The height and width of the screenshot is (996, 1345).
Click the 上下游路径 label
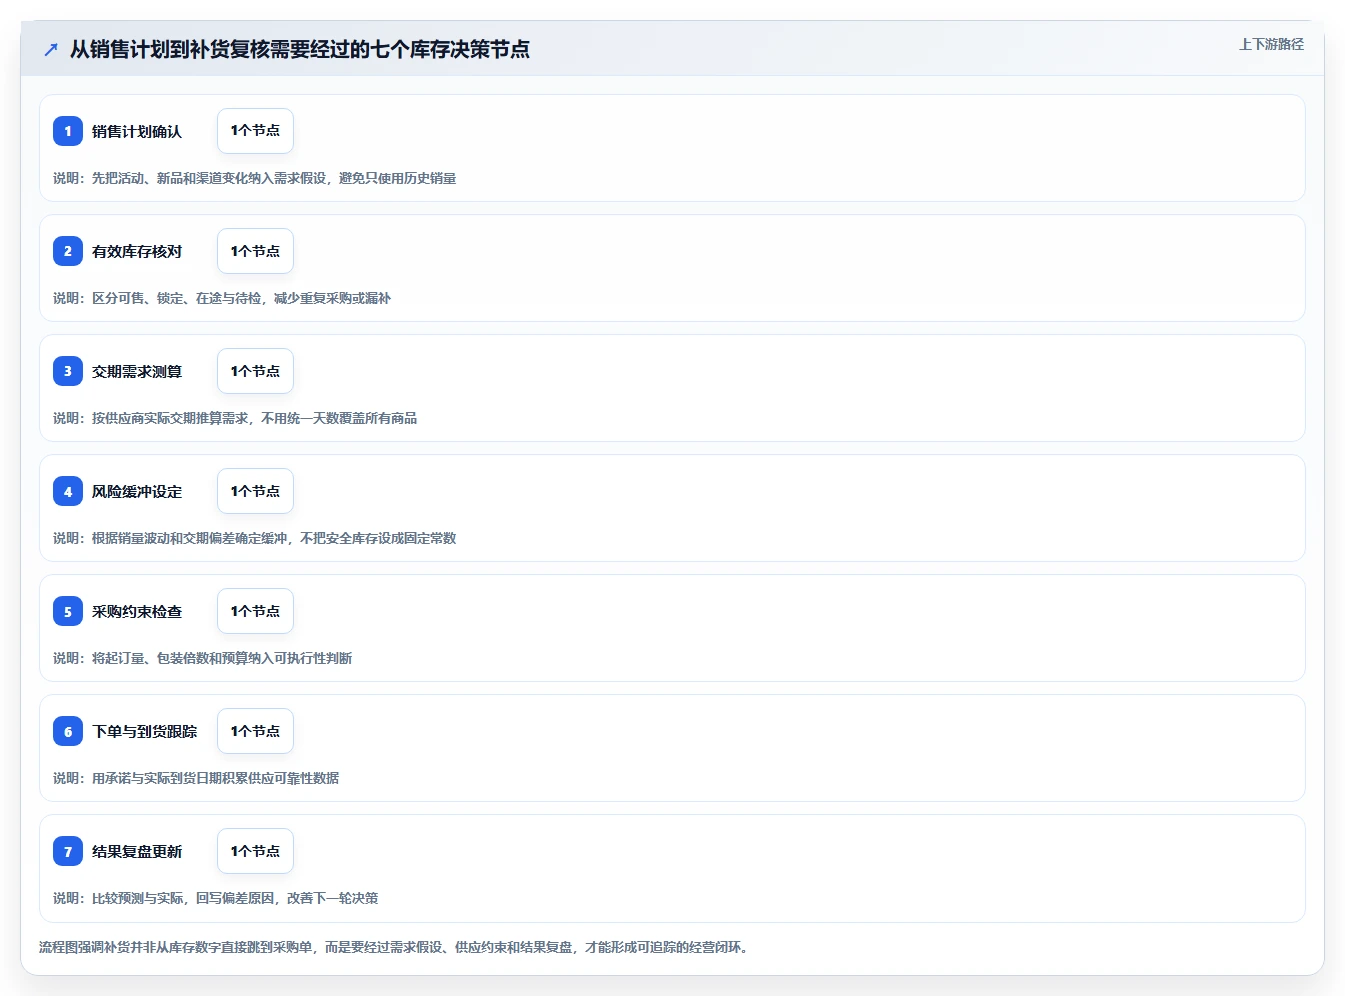(1271, 44)
